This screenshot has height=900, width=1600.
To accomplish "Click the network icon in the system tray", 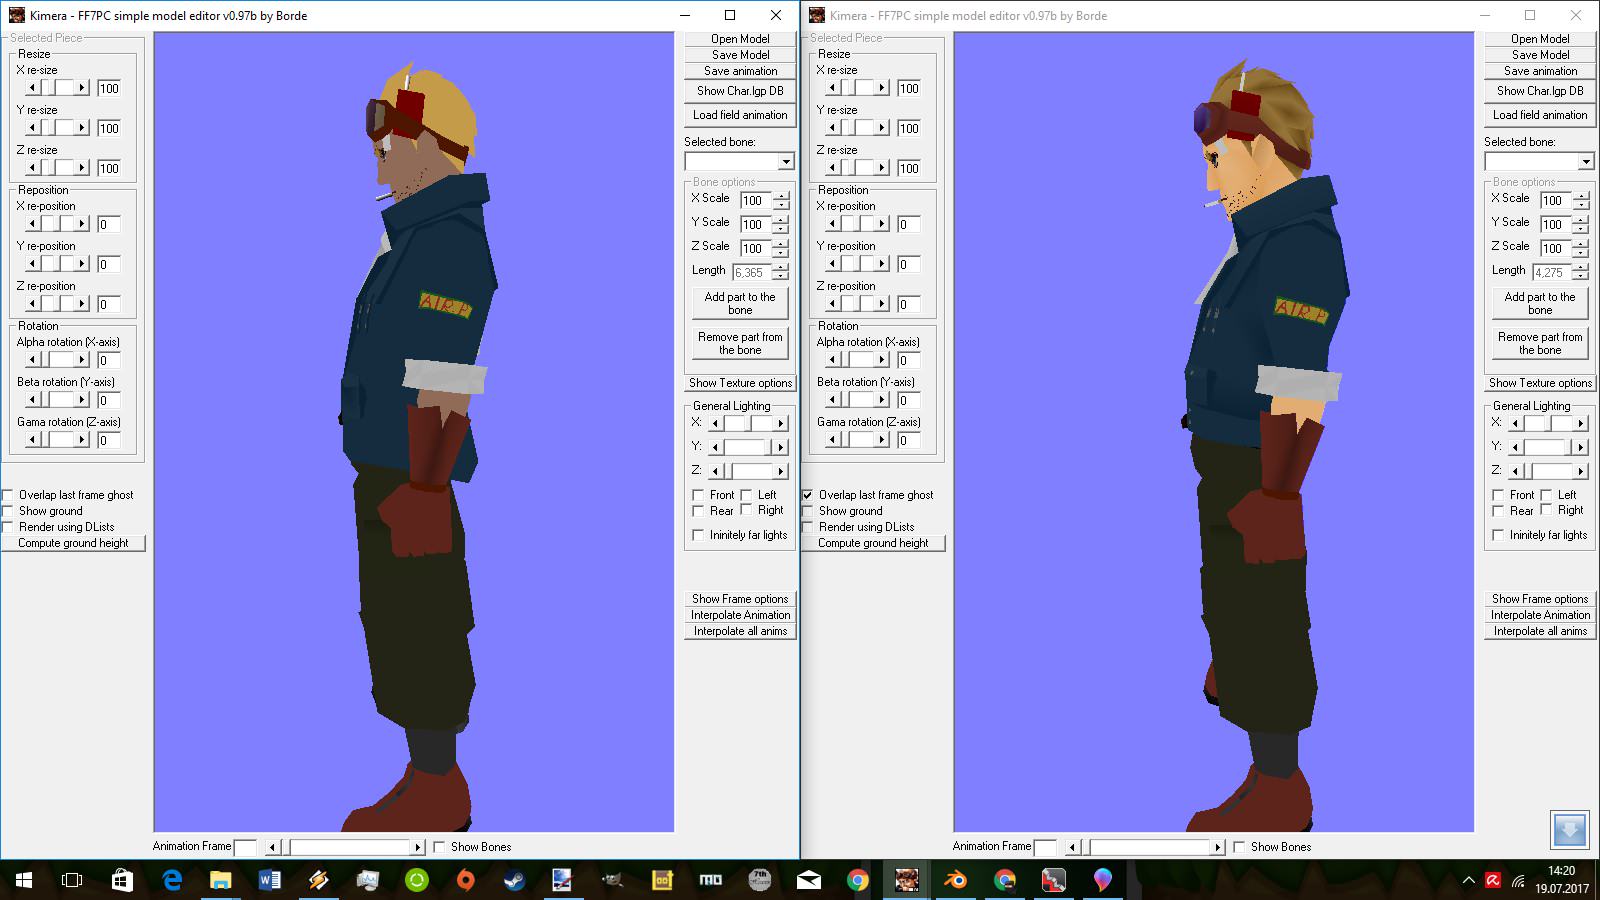I will pyautogui.click(x=1518, y=880).
